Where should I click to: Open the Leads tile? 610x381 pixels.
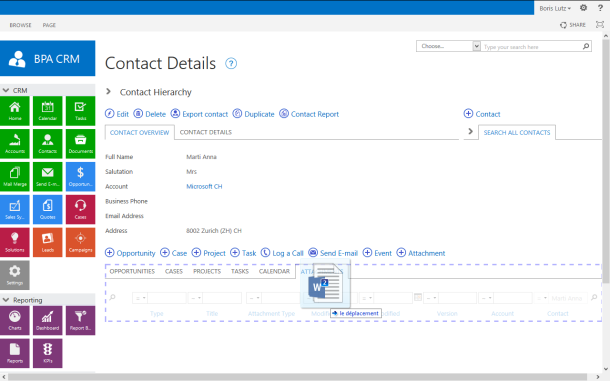coord(47,242)
